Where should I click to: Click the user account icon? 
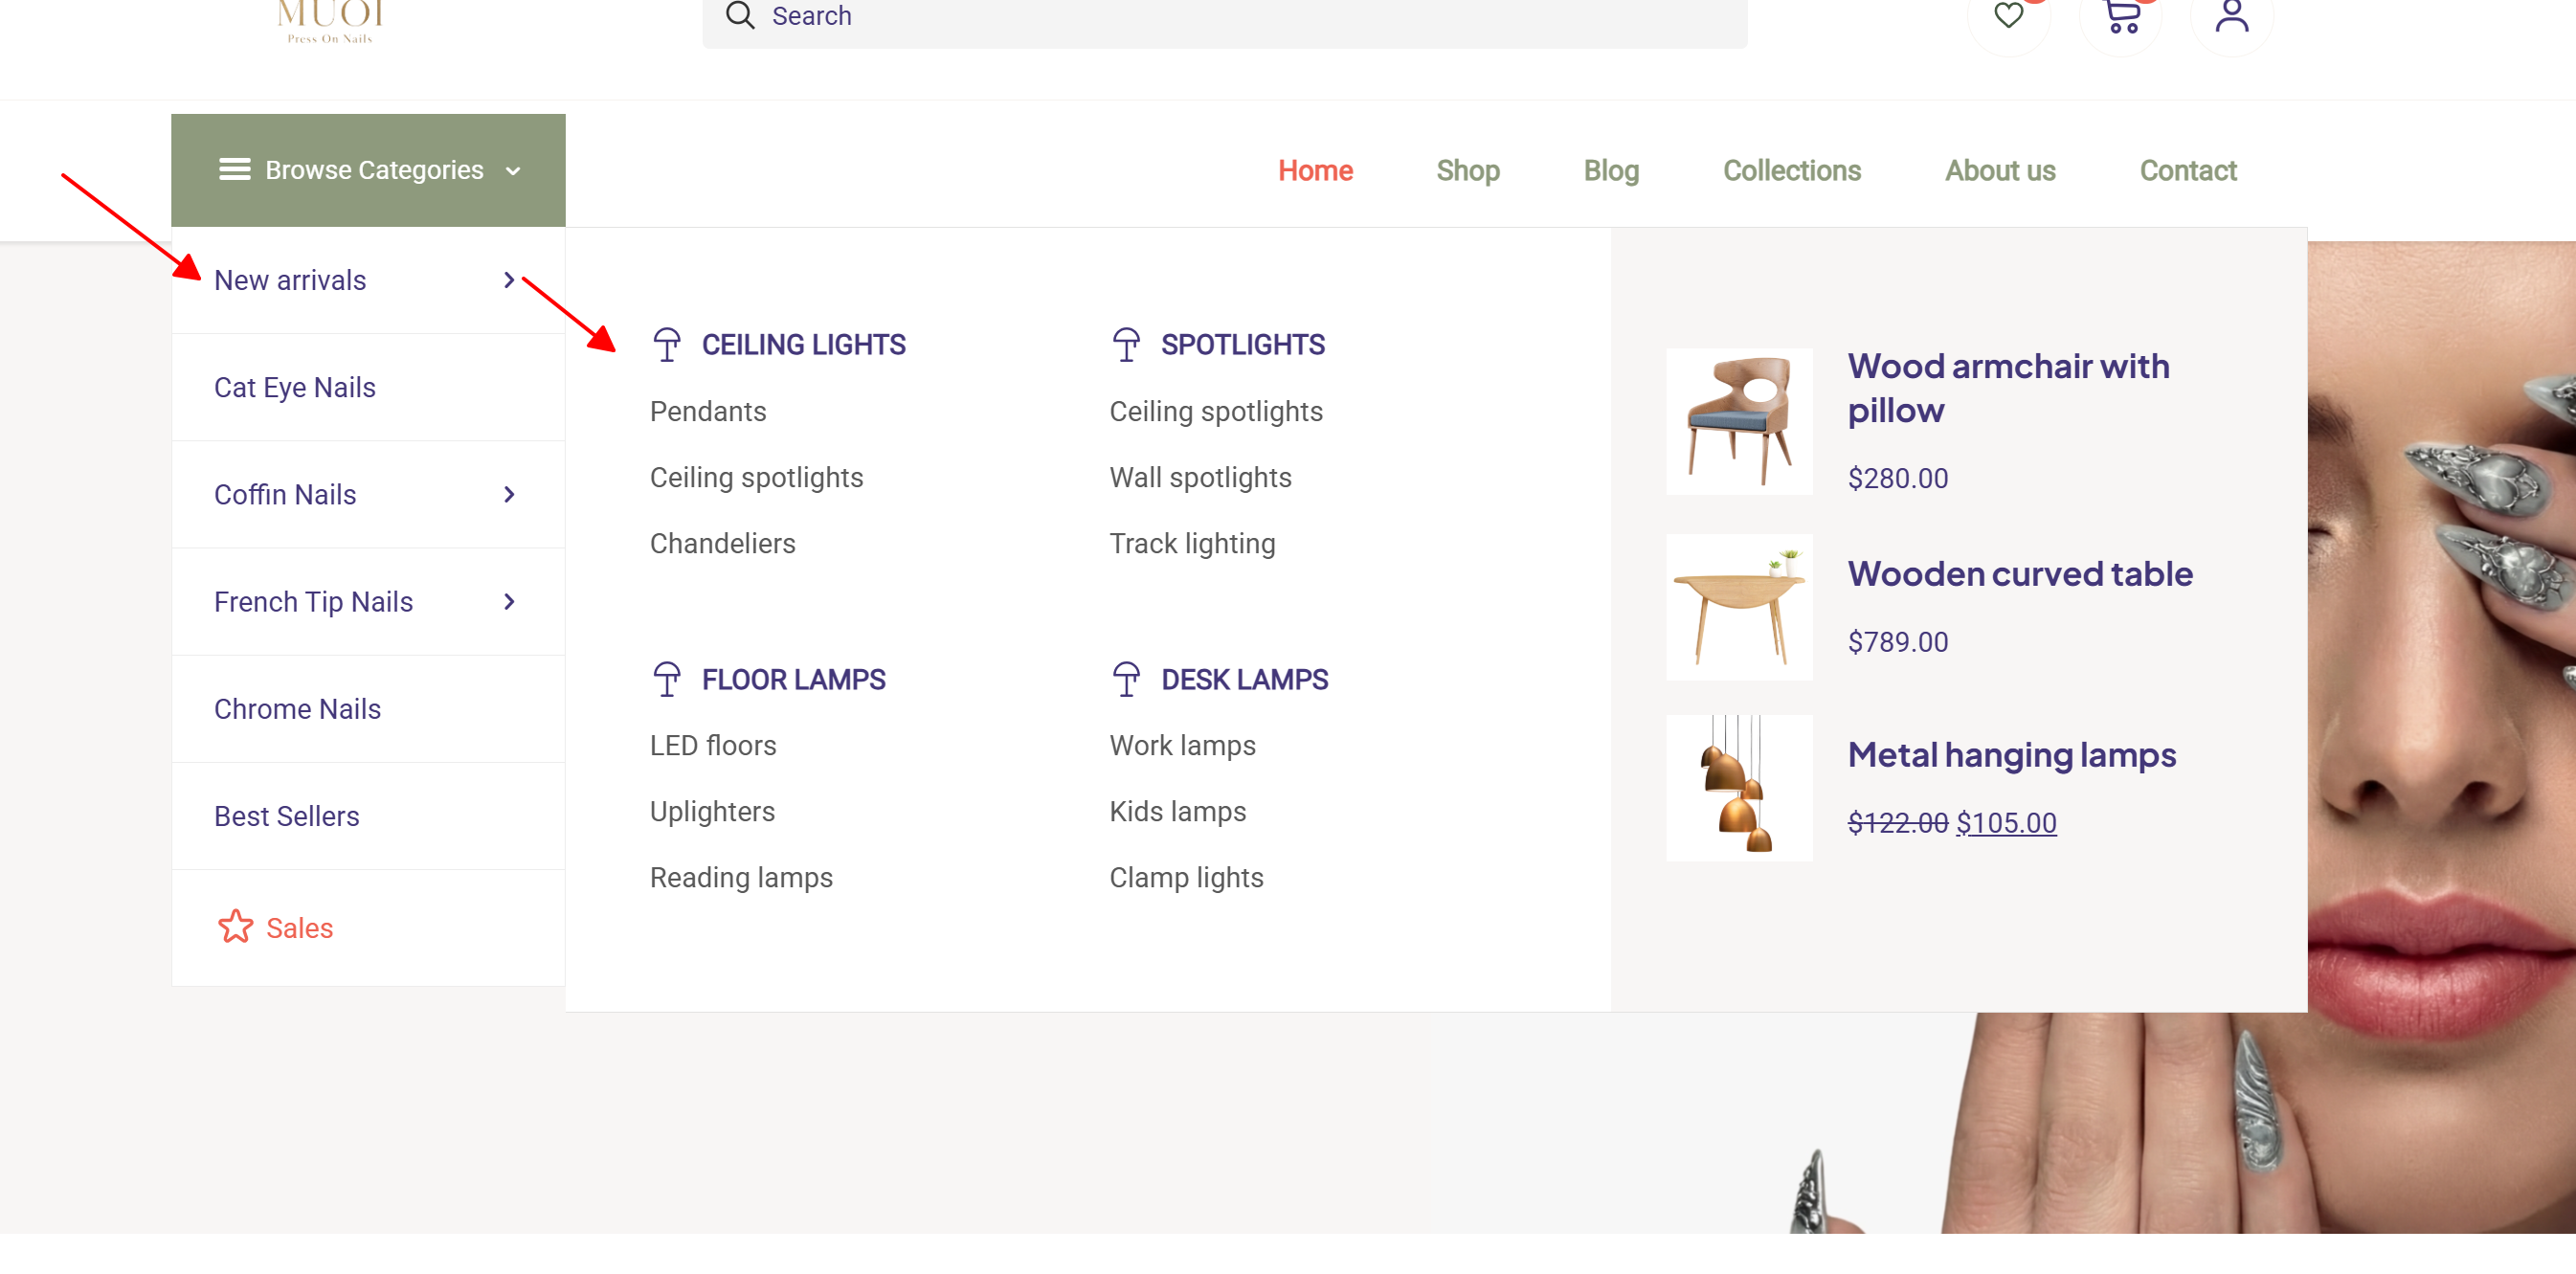click(2231, 16)
